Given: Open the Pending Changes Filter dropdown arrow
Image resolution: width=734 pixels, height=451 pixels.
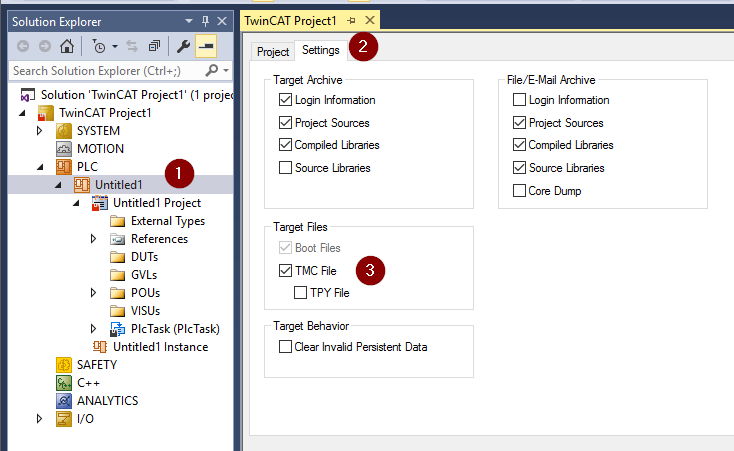Looking at the screenshot, I should pos(115,46).
